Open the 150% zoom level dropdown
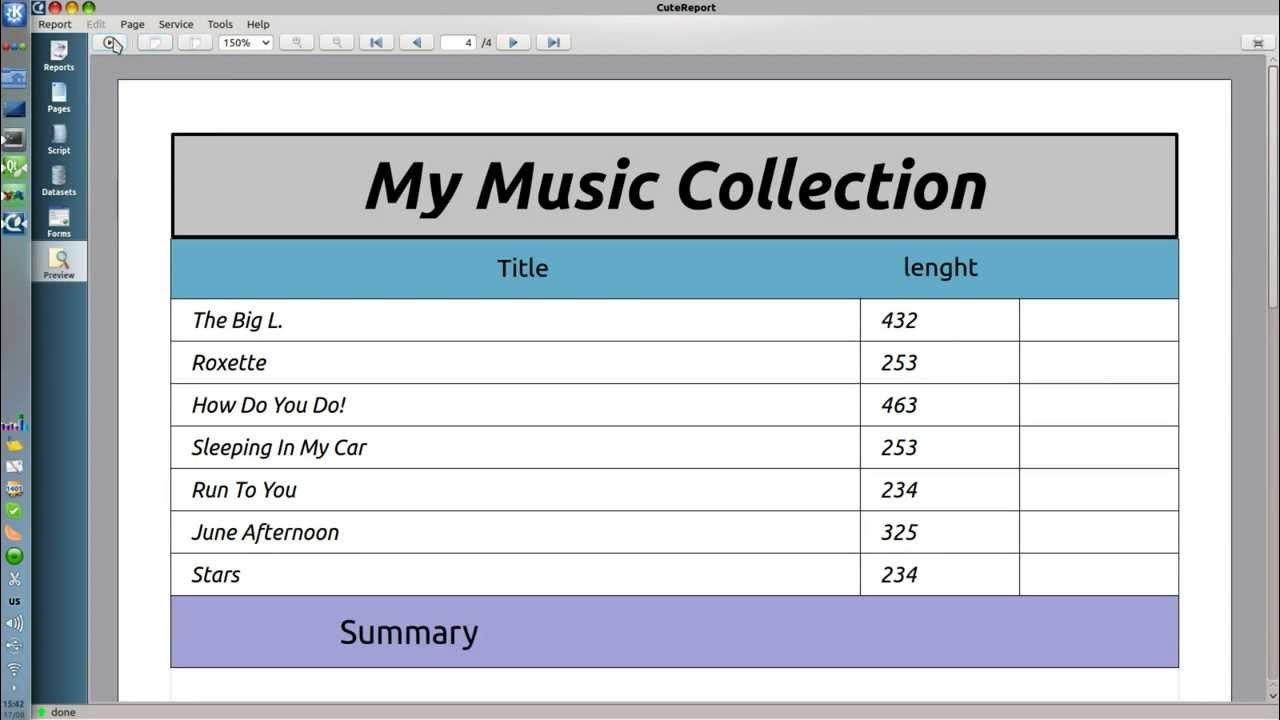 tap(246, 43)
